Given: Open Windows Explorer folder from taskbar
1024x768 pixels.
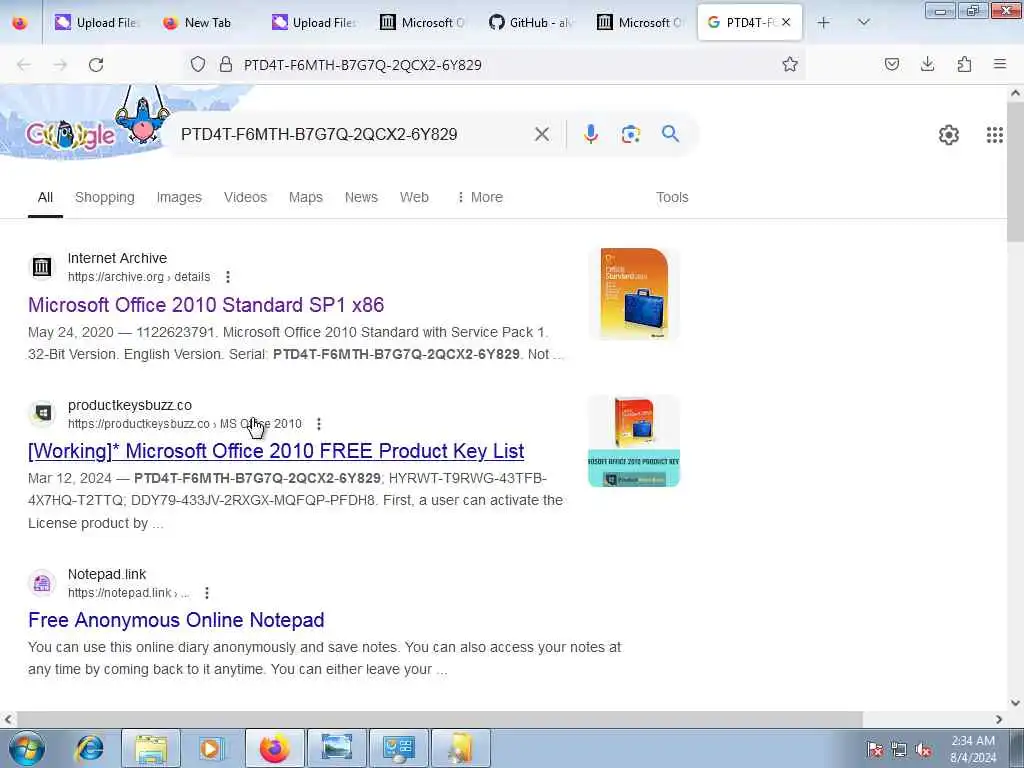Looking at the screenshot, I should coord(151,748).
